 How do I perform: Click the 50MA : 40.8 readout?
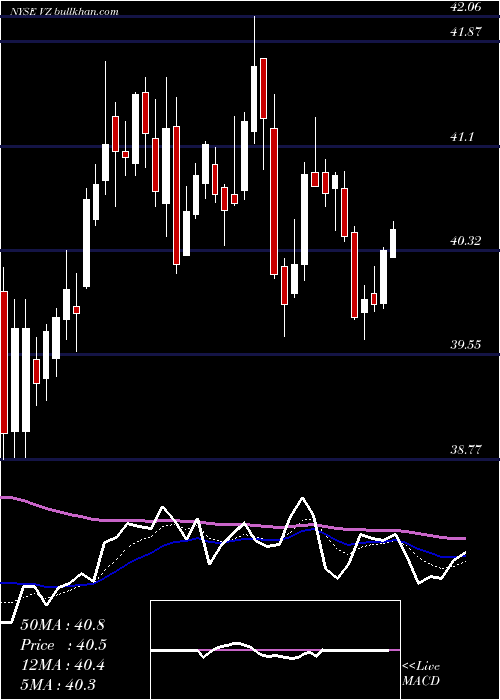point(62,625)
